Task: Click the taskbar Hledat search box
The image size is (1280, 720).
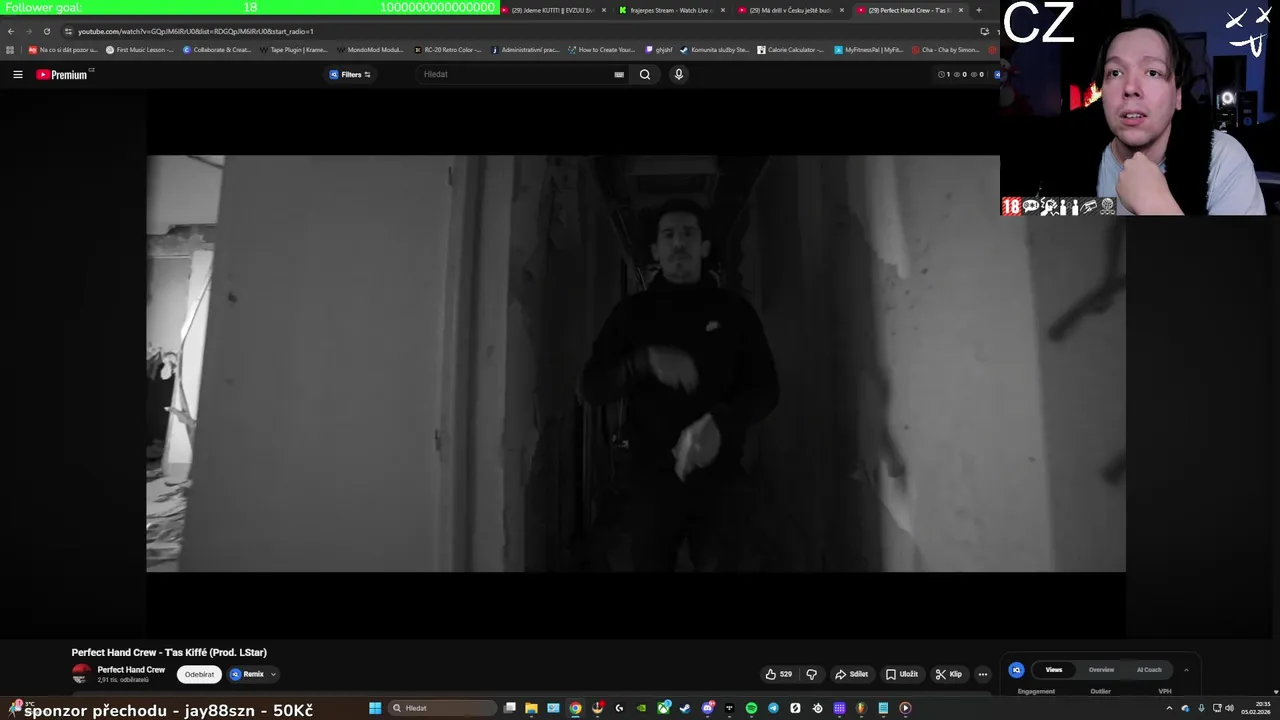Action: pos(442,708)
